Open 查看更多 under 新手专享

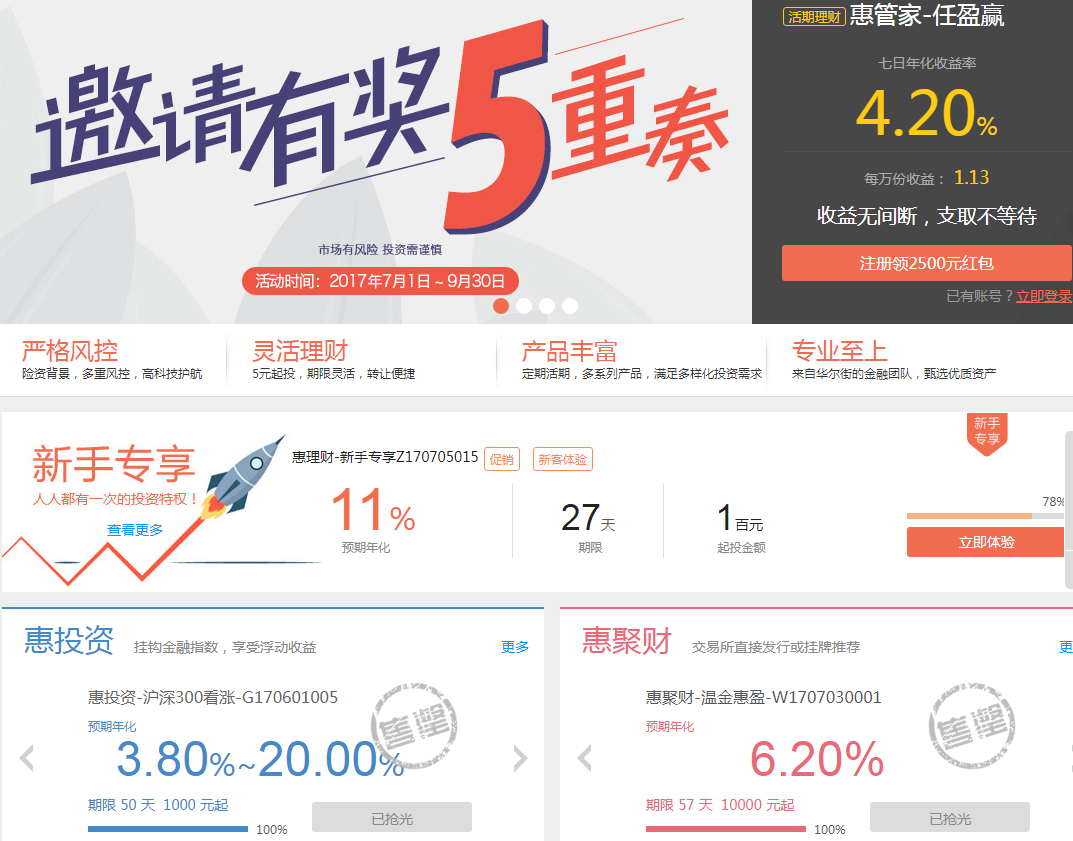(135, 530)
